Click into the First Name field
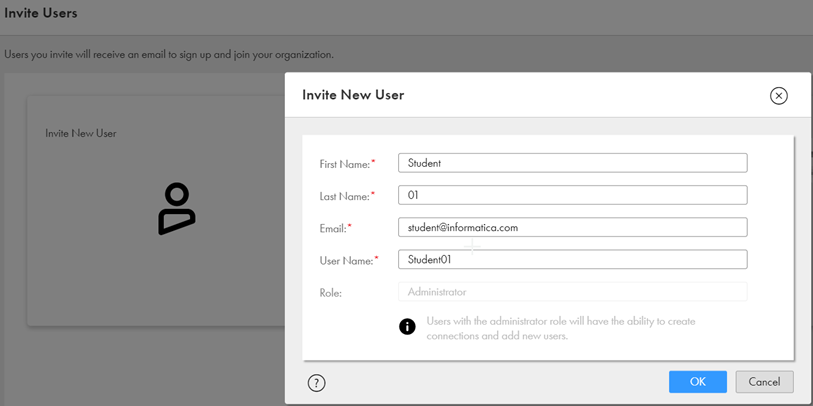813x406 pixels. 572,163
